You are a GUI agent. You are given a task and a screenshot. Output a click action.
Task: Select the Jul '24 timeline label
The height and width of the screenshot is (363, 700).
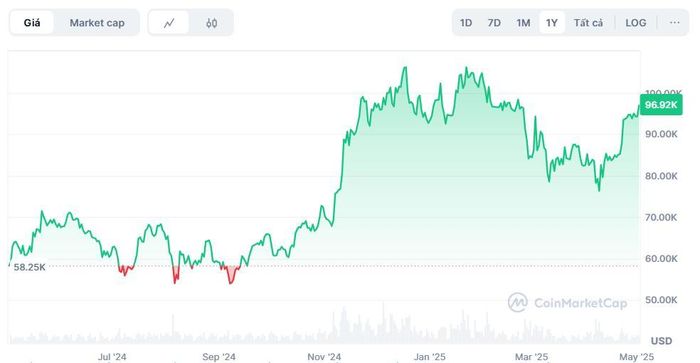(112, 357)
